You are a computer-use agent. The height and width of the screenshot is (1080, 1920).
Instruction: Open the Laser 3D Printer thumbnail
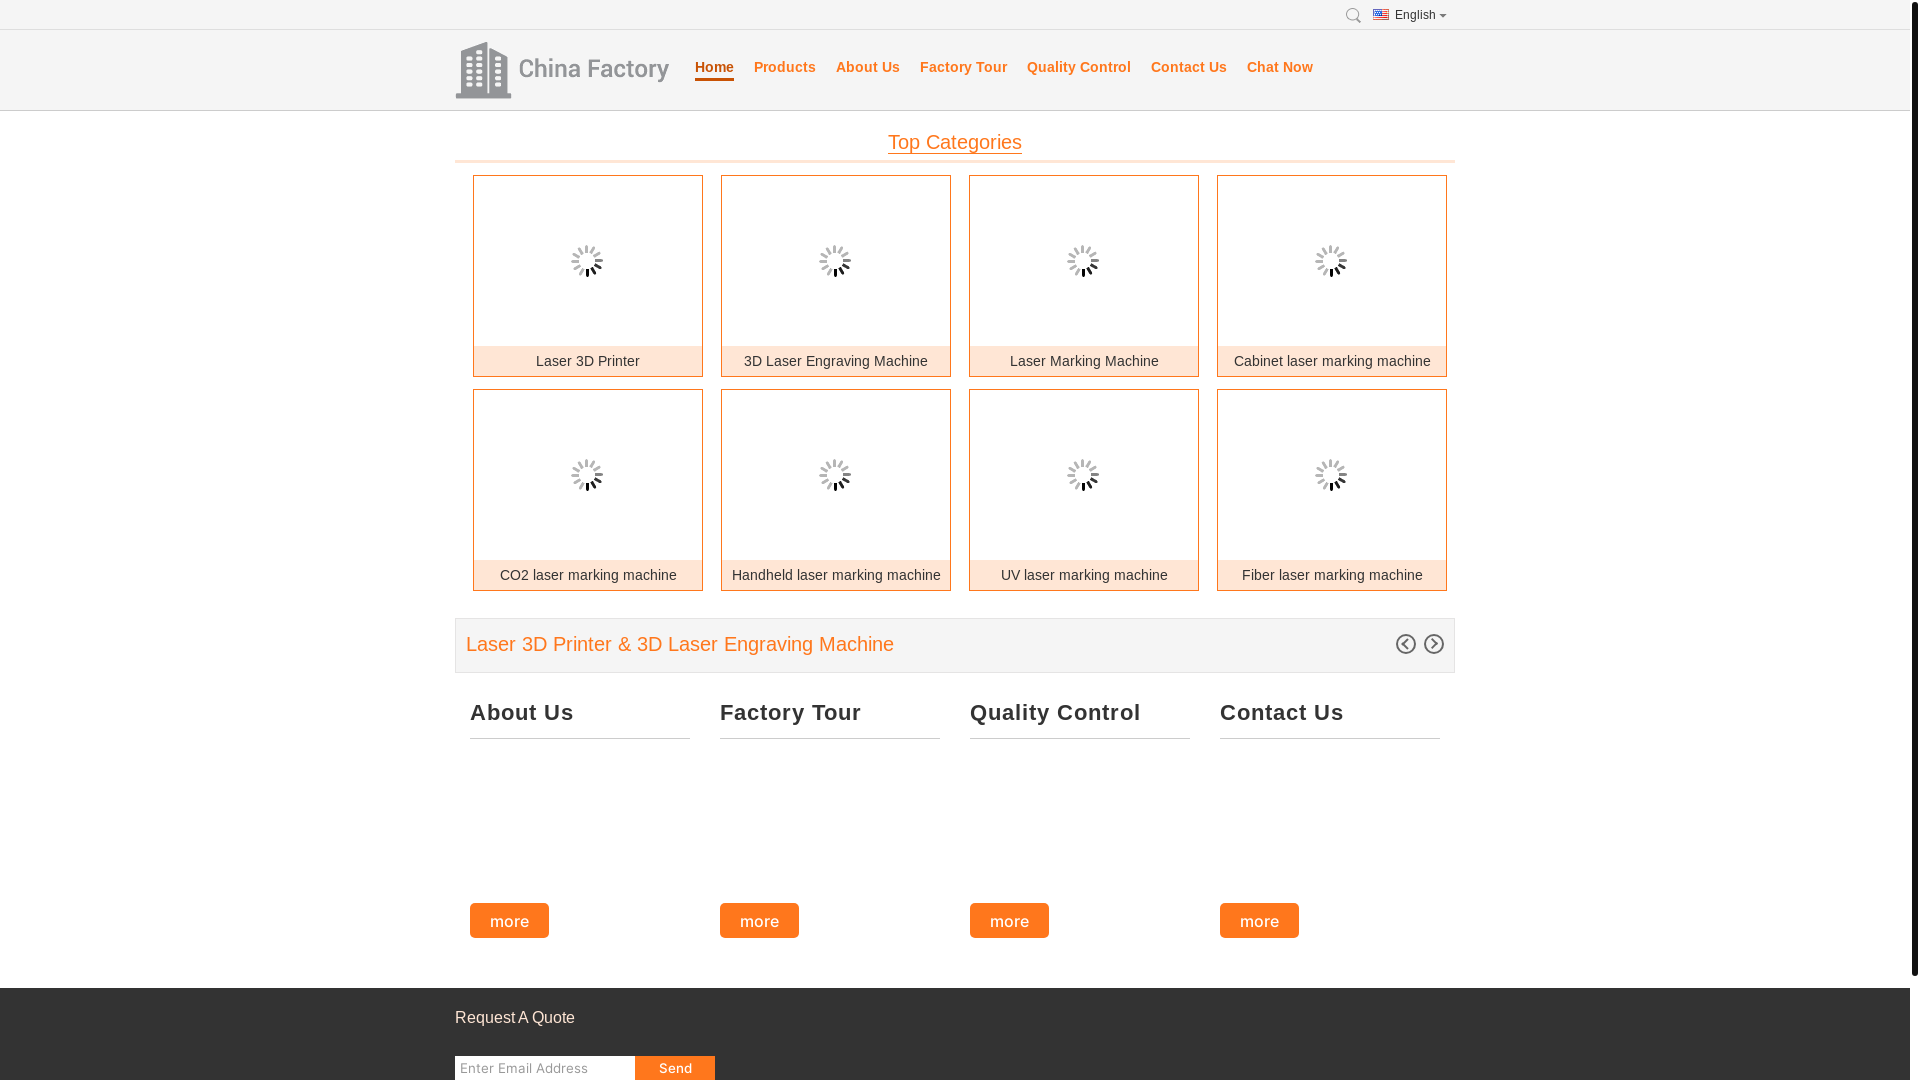coord(588,261)
